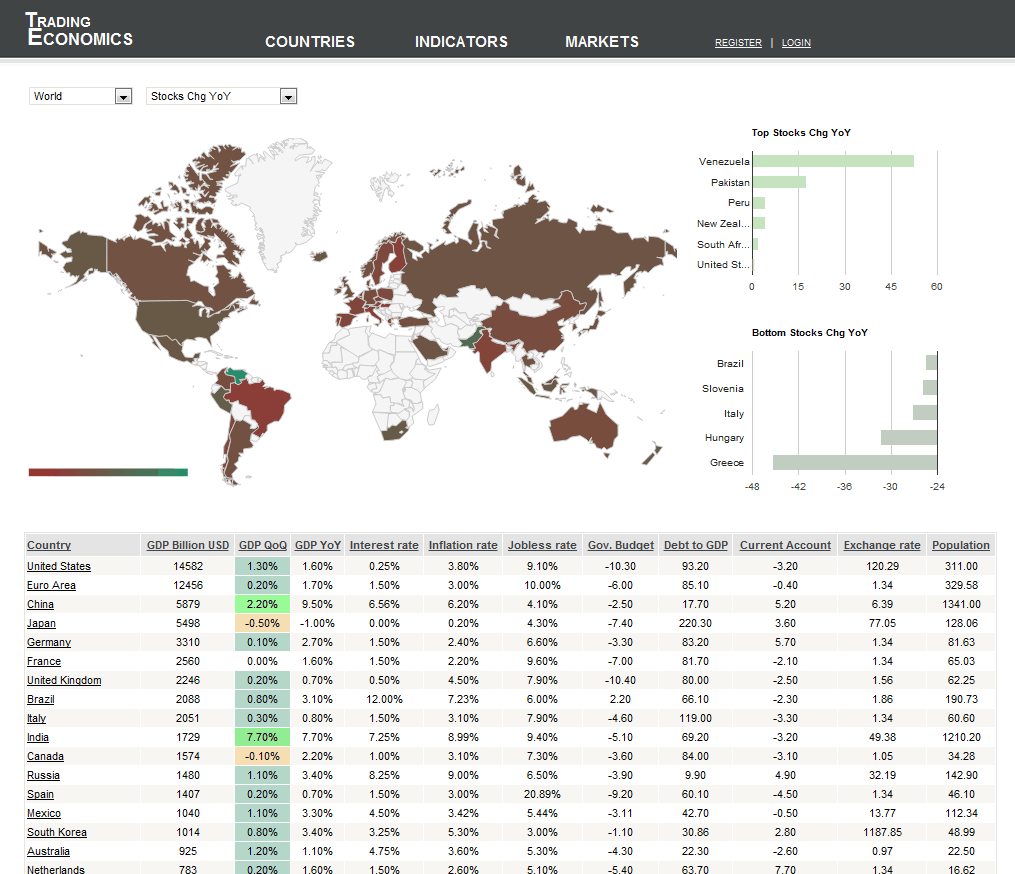The width and height of the screenshot is (1015, 874).
Task: Open the MARKETS menu
Action: (602, 41)
